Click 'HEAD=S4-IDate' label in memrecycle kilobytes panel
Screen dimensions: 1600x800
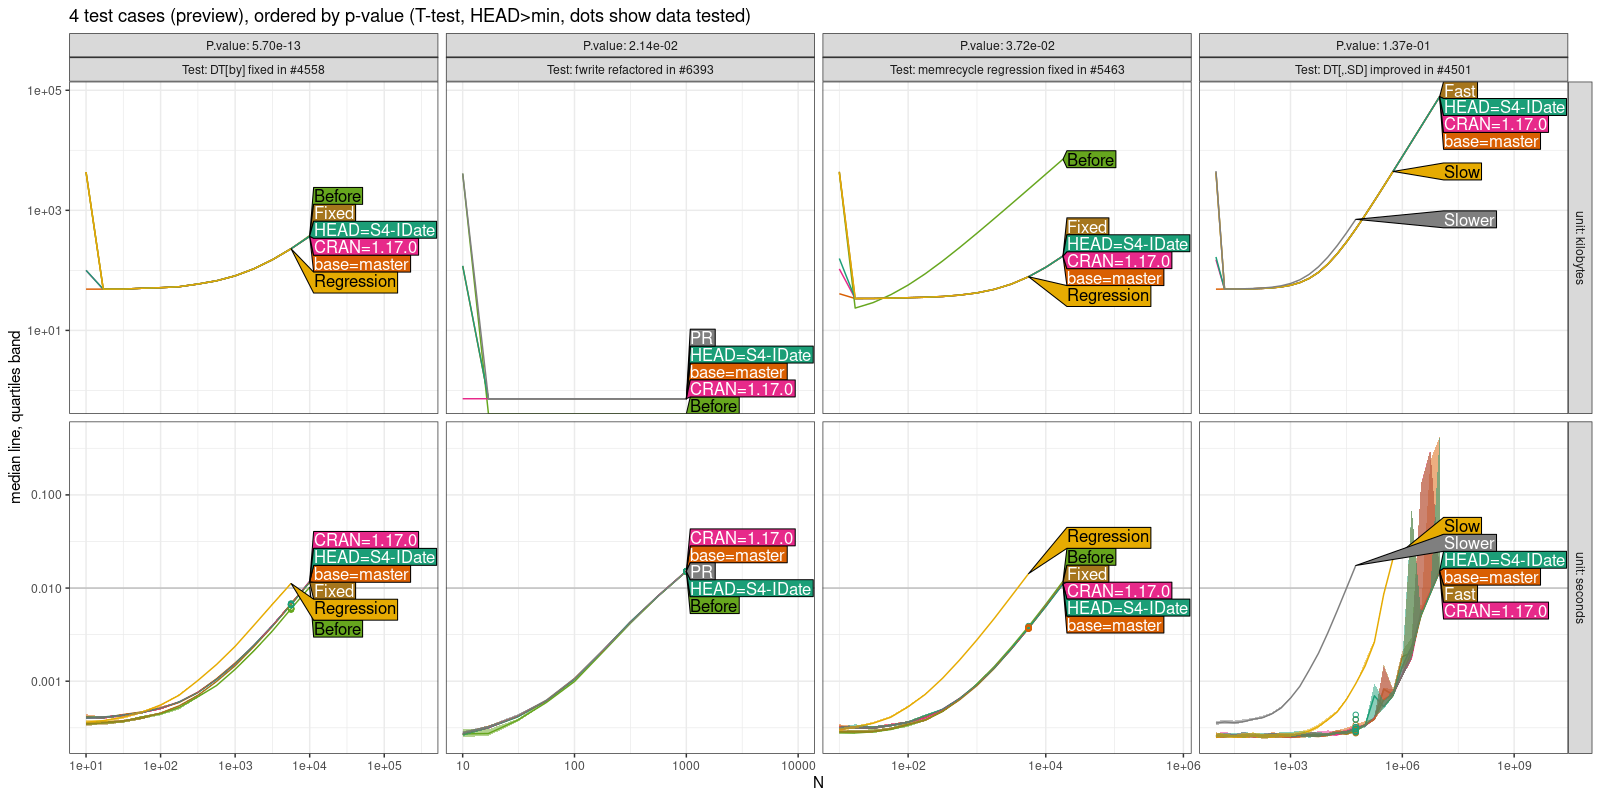pos(1127,244)
